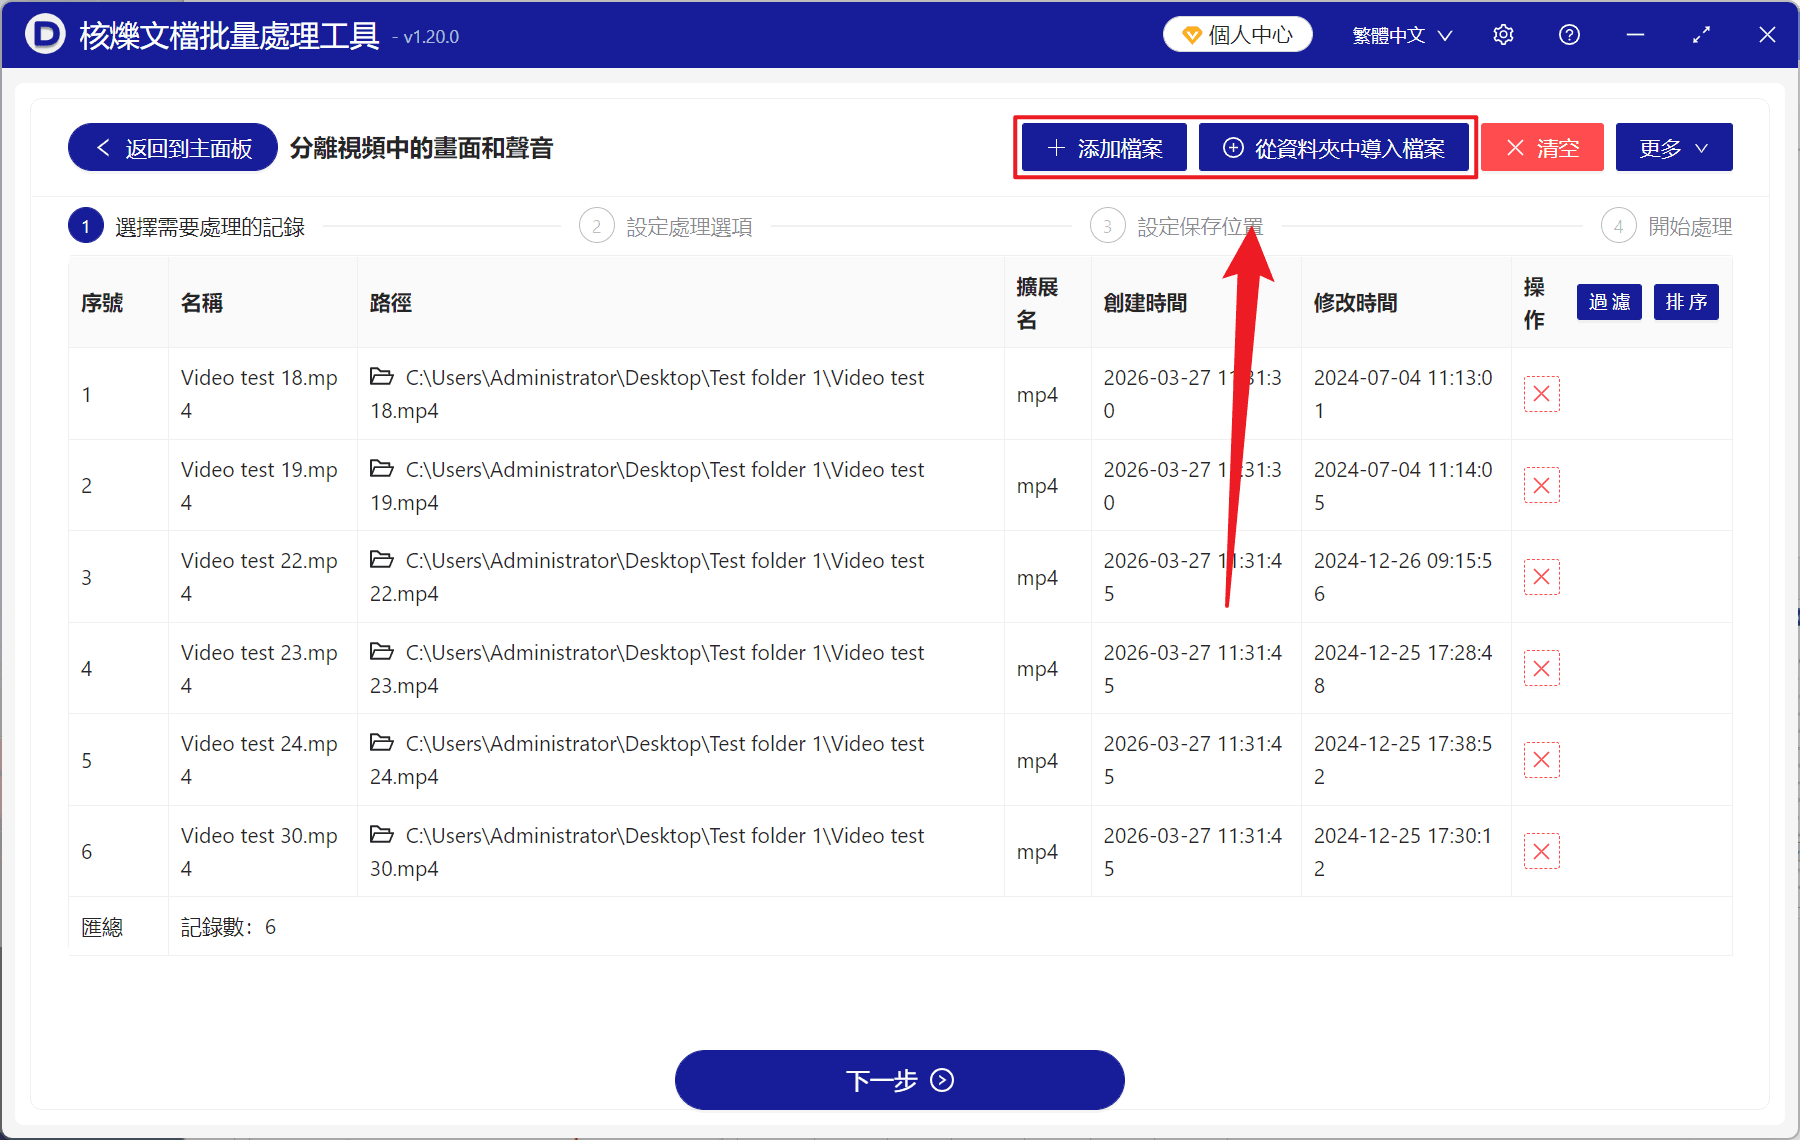
Task: Open the folder icon beside Video test 18.mp4 path
Action: [x=383, y=378]
